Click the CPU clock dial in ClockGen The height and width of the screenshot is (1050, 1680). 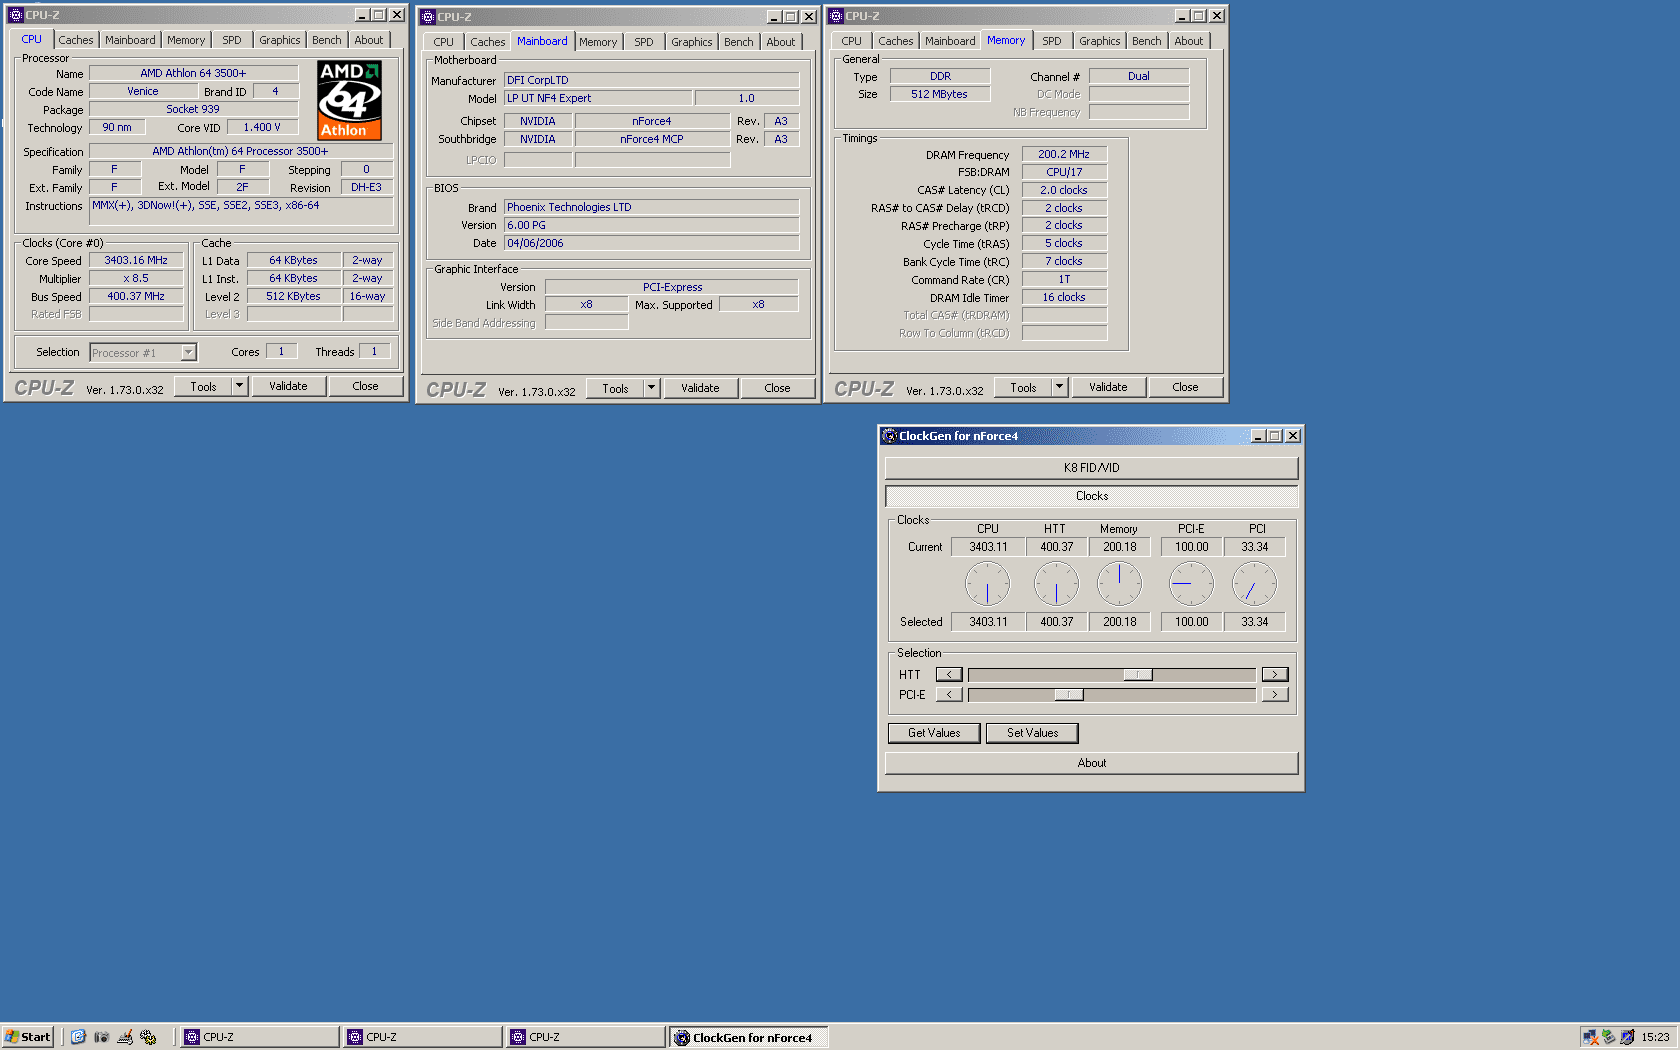[987, 584]
